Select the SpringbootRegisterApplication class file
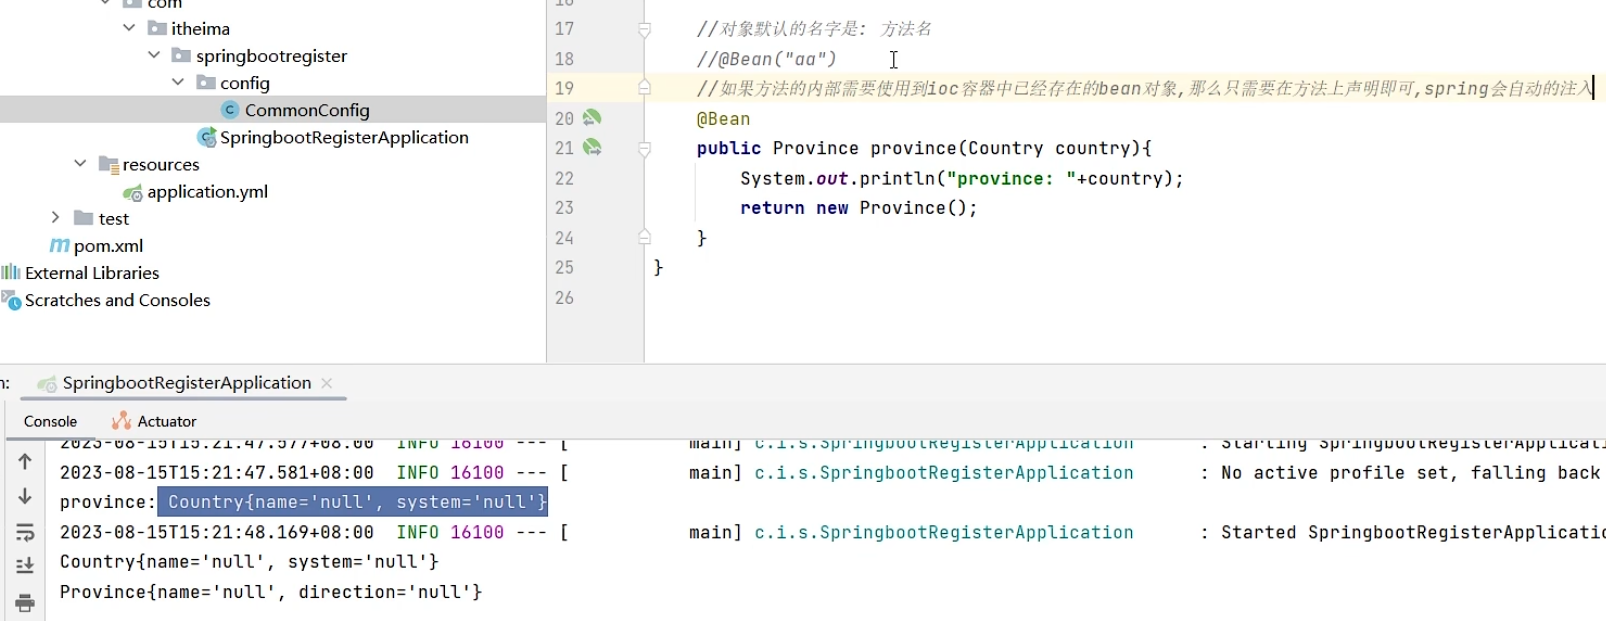 point(343,137)
